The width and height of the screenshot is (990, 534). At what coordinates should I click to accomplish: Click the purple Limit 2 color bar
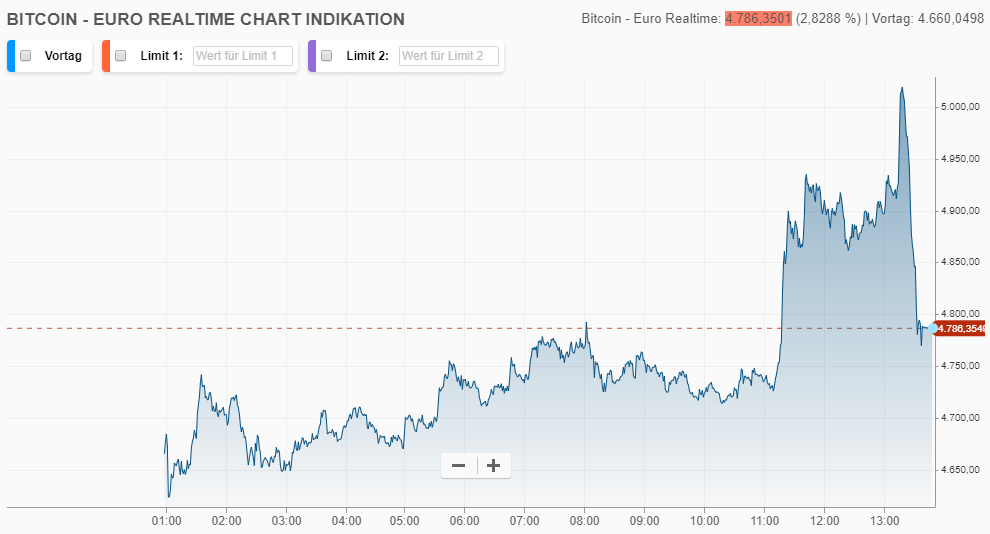312,56
